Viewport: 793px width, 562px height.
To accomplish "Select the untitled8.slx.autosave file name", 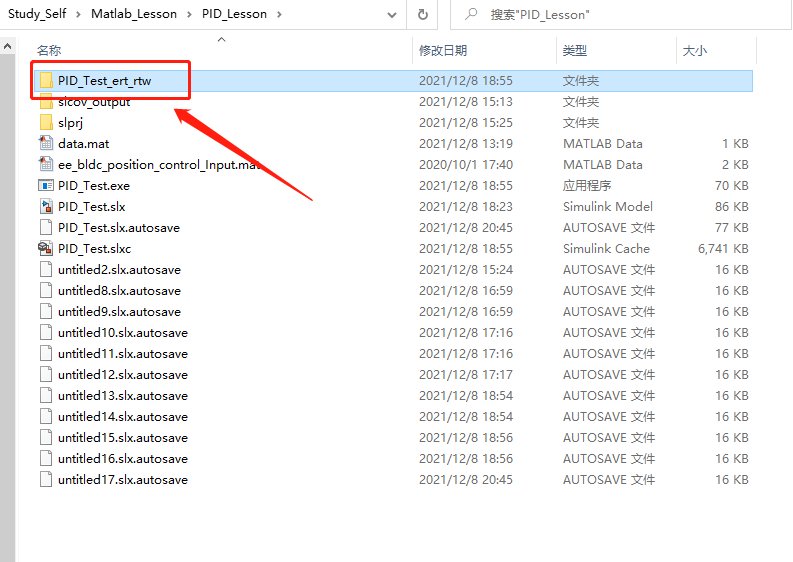I will point(119,290).
